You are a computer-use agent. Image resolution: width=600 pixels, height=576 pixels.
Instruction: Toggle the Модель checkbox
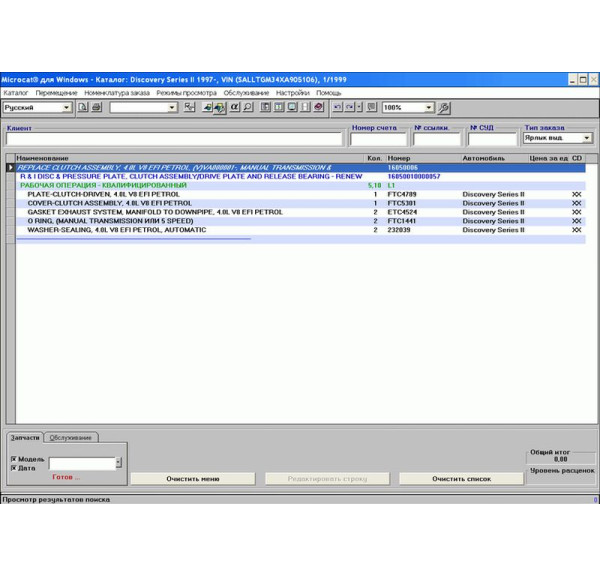(13, 459)
